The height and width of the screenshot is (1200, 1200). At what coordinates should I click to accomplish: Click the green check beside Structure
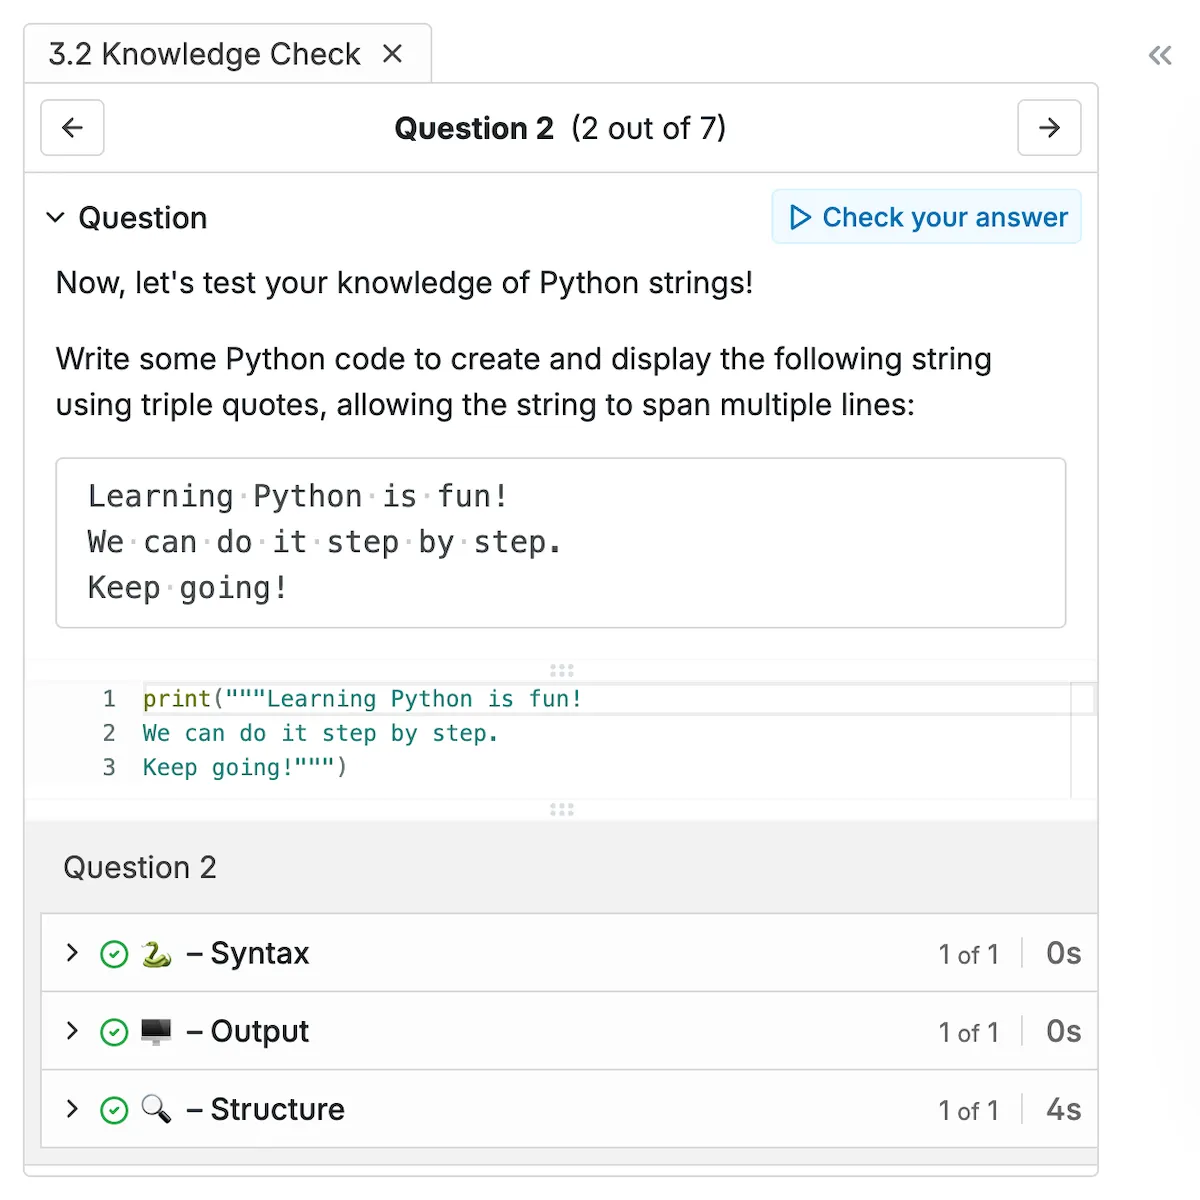tap(115, 1110)
